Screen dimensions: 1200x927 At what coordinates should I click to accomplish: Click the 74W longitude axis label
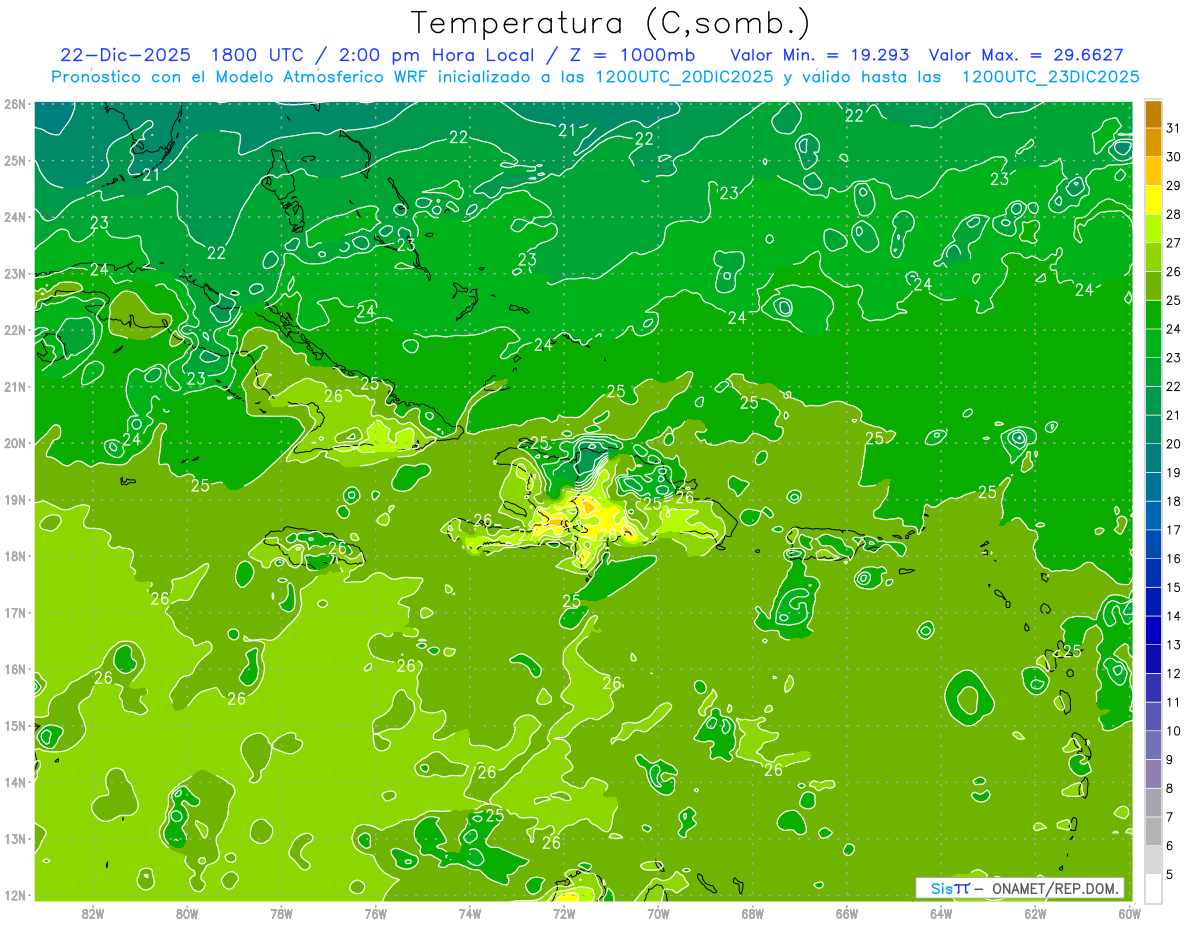pos(470,914)
